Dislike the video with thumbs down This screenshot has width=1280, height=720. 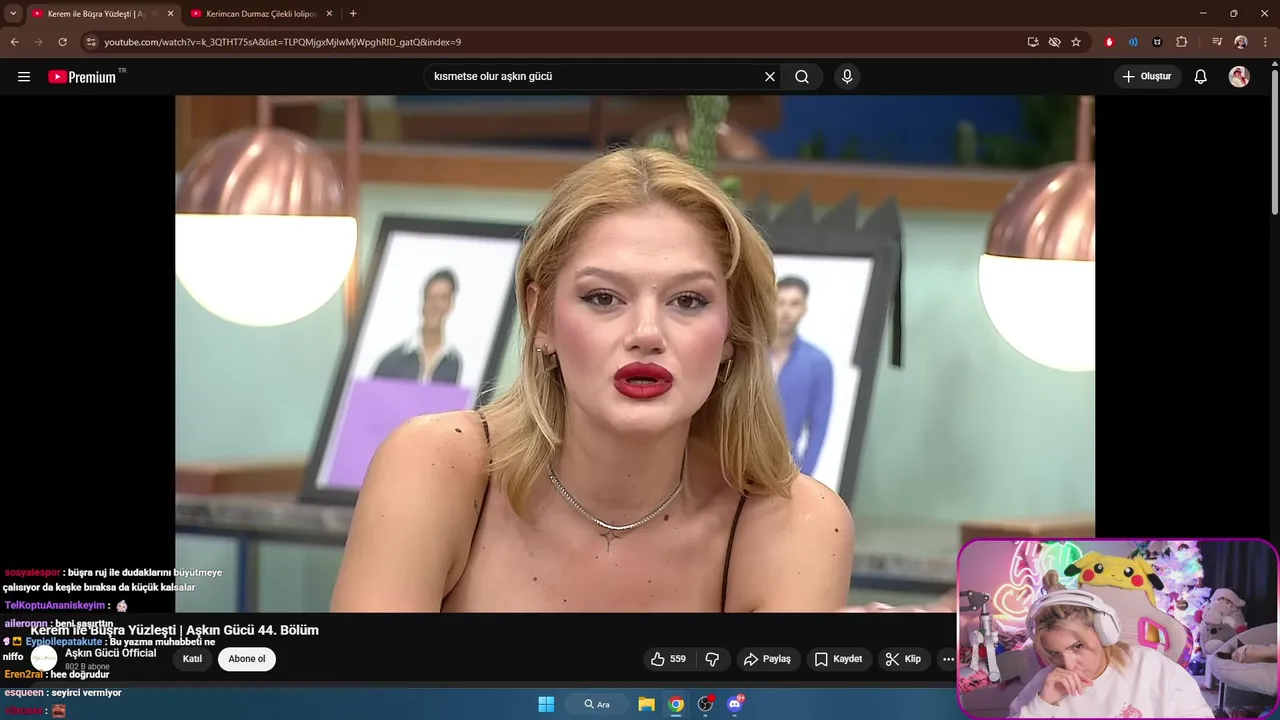pyautogui.click(x=713, y=659)
